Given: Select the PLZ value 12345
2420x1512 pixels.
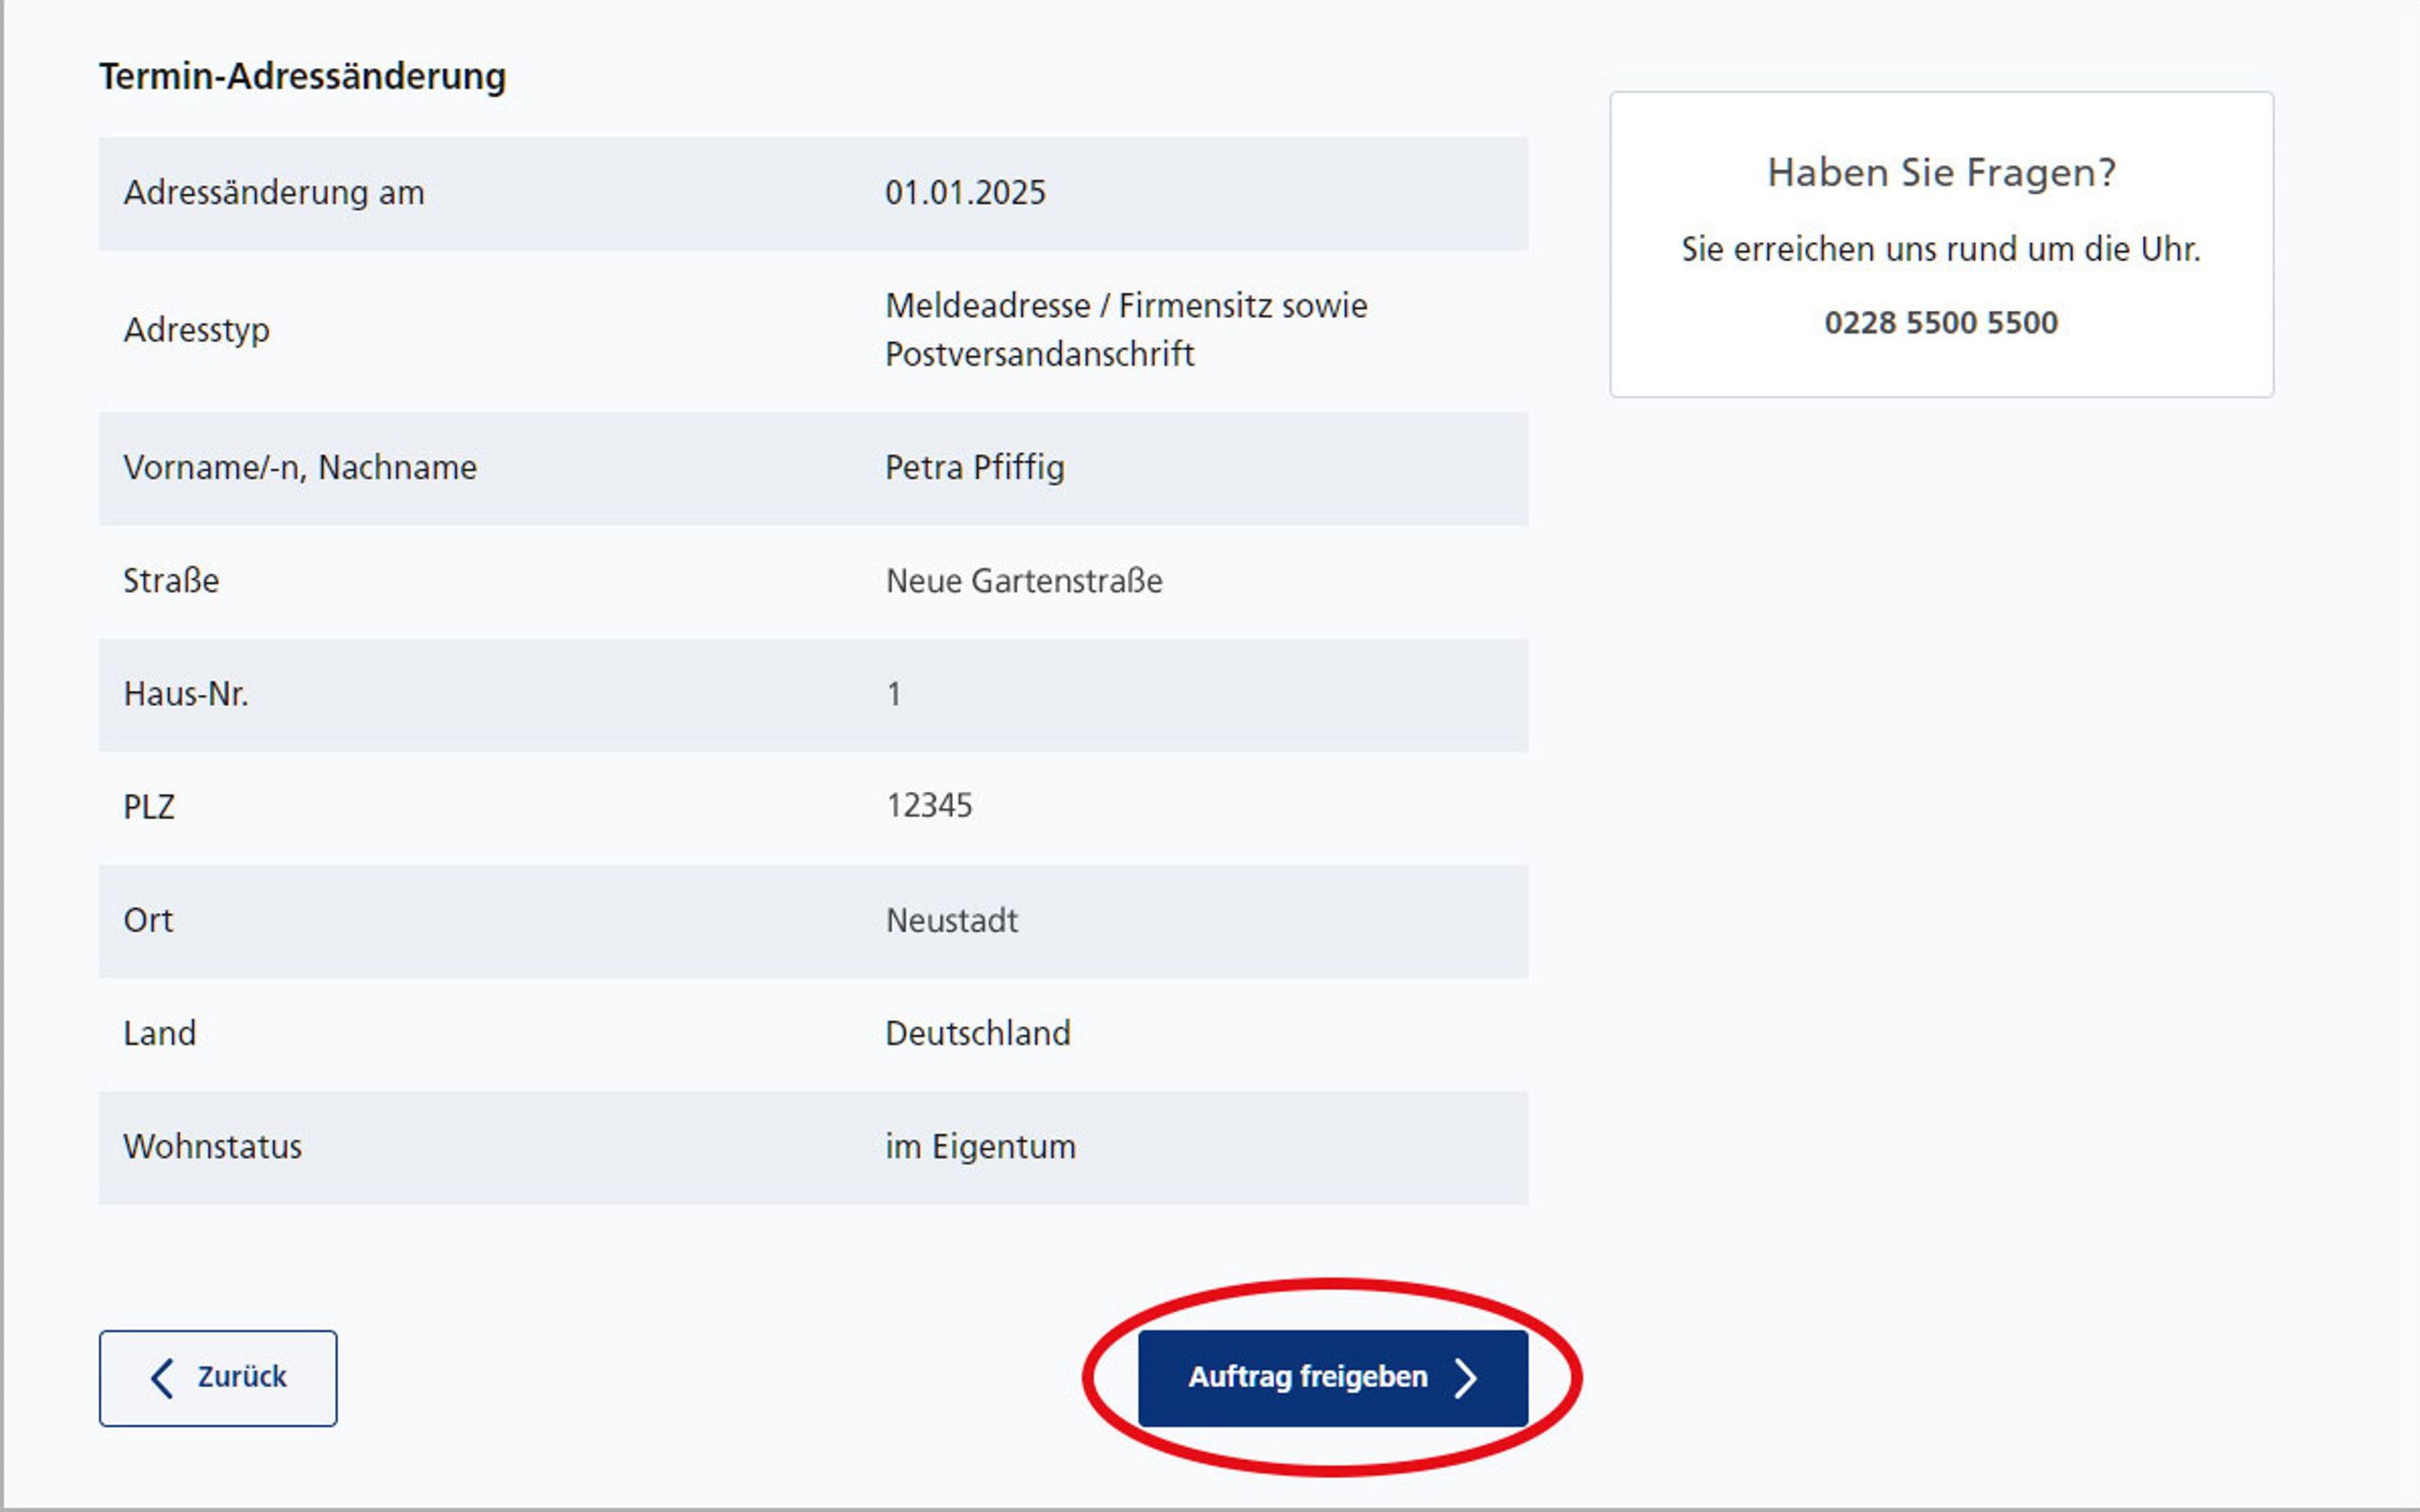Looking at the screenshot, I should (x=929, y=805).
